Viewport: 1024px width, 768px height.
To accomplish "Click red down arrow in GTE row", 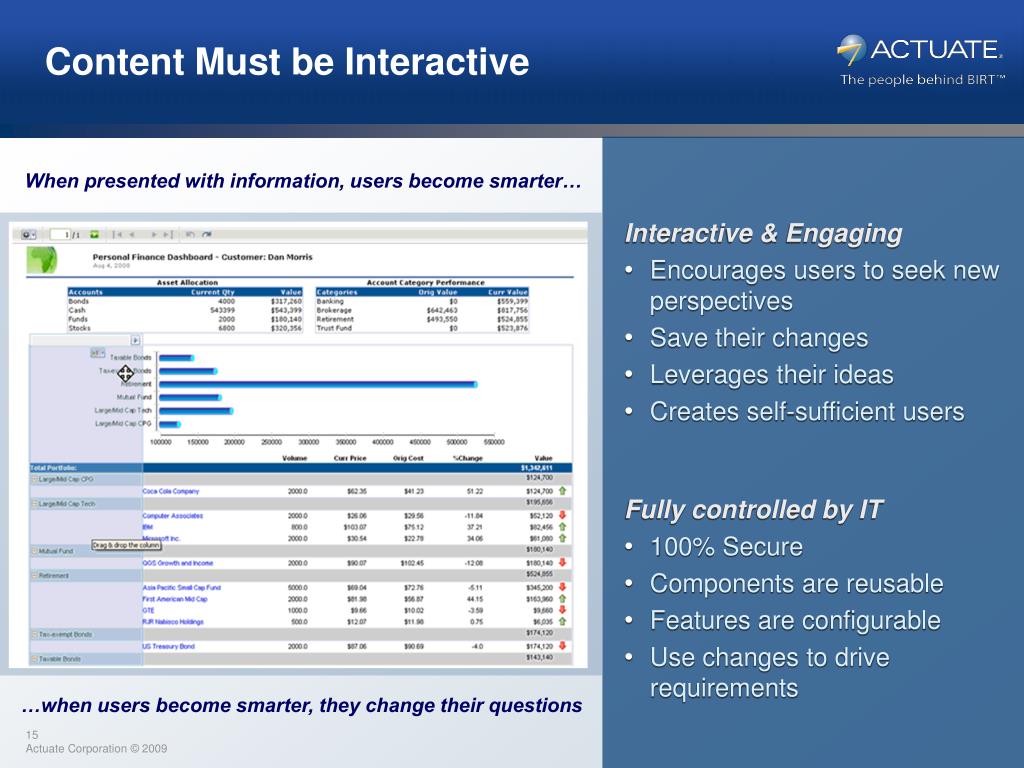I will click(562, 610).
